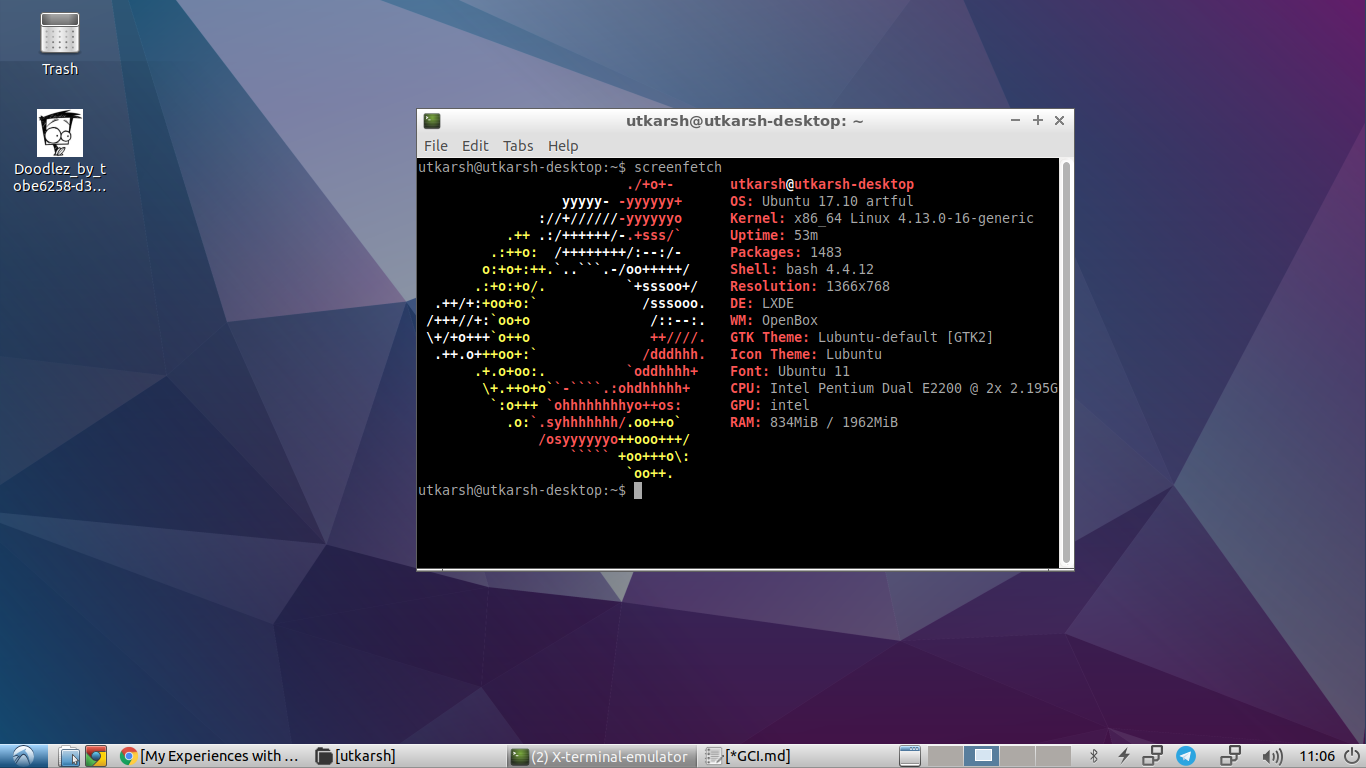
Task: Click the terminal icon in the window title bar
Action: [431, 120]
